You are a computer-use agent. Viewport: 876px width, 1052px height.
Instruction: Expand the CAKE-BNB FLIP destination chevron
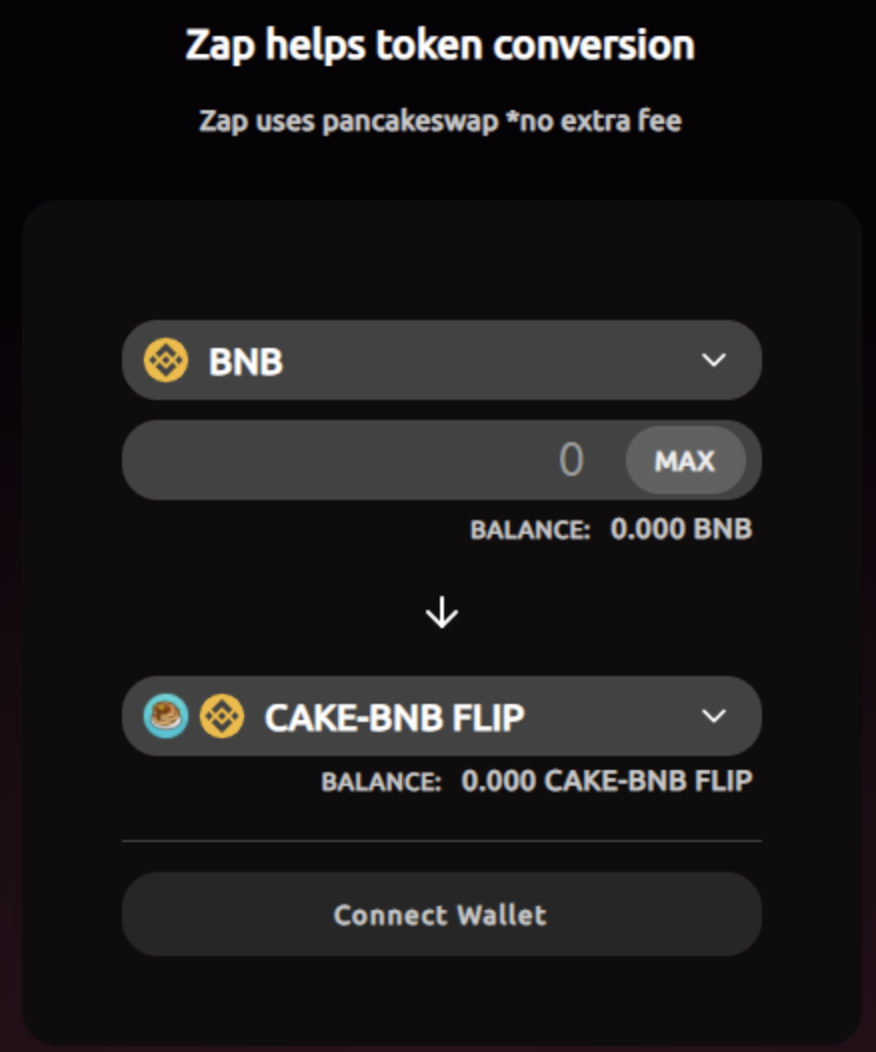pyautogui.click(x=713, y=716)
